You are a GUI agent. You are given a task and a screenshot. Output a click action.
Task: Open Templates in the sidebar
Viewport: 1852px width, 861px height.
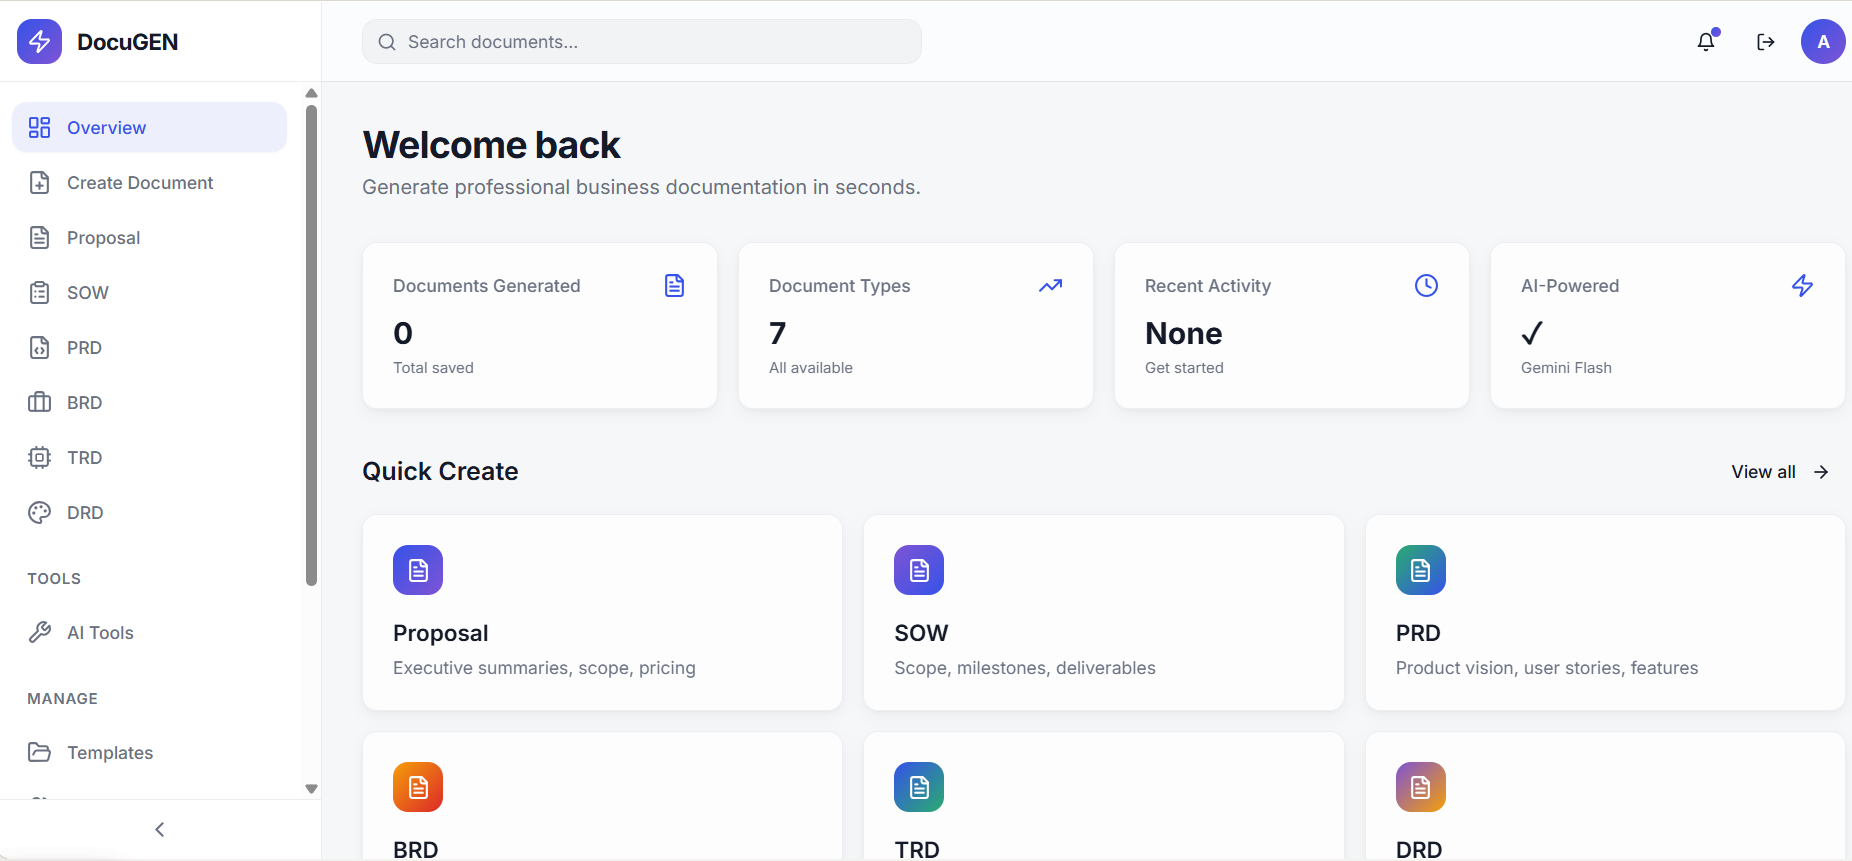tap(149, 752)
